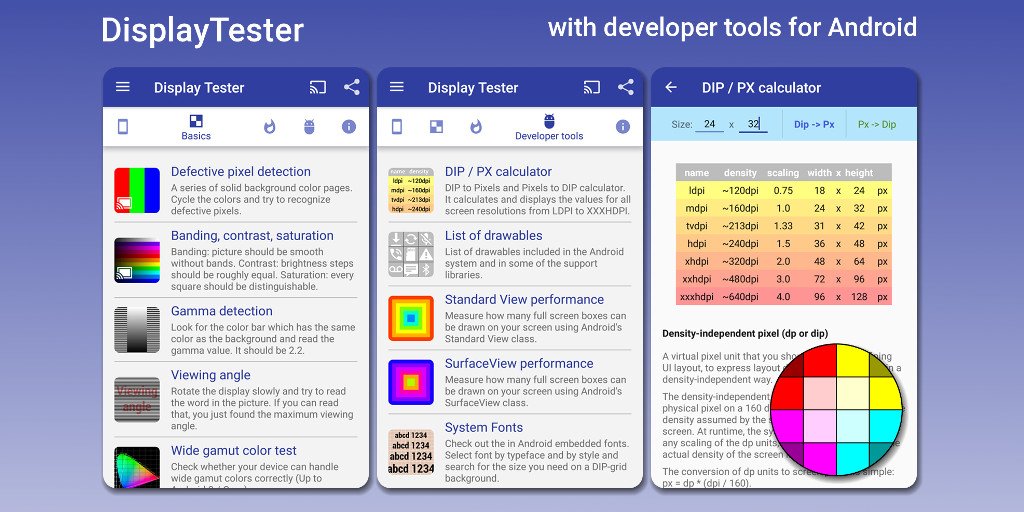Open Wide gamut color test title
1024x512 pixels.
[x=234, y=451]
